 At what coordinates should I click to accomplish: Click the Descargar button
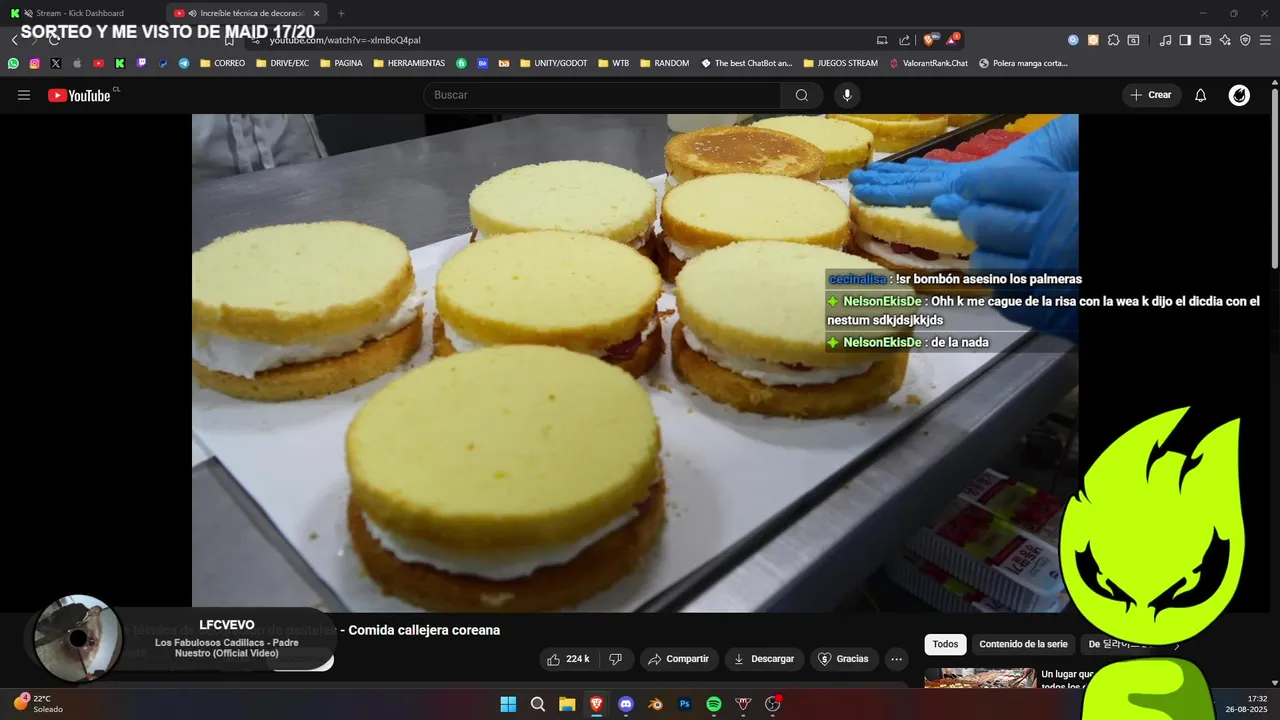coord(764,659)
